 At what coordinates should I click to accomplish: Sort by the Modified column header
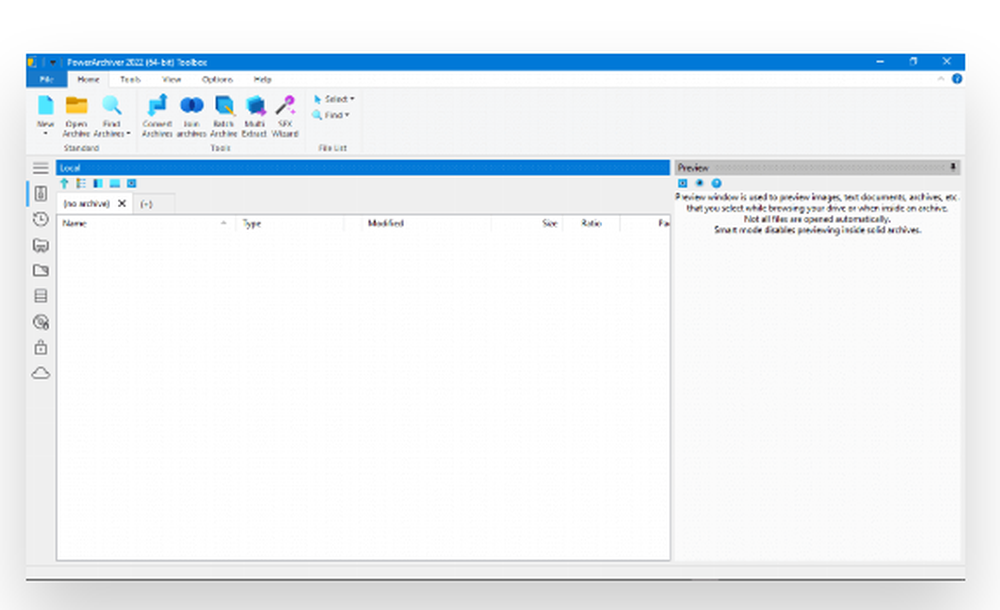pyautogui.click(x=426, y=223)
